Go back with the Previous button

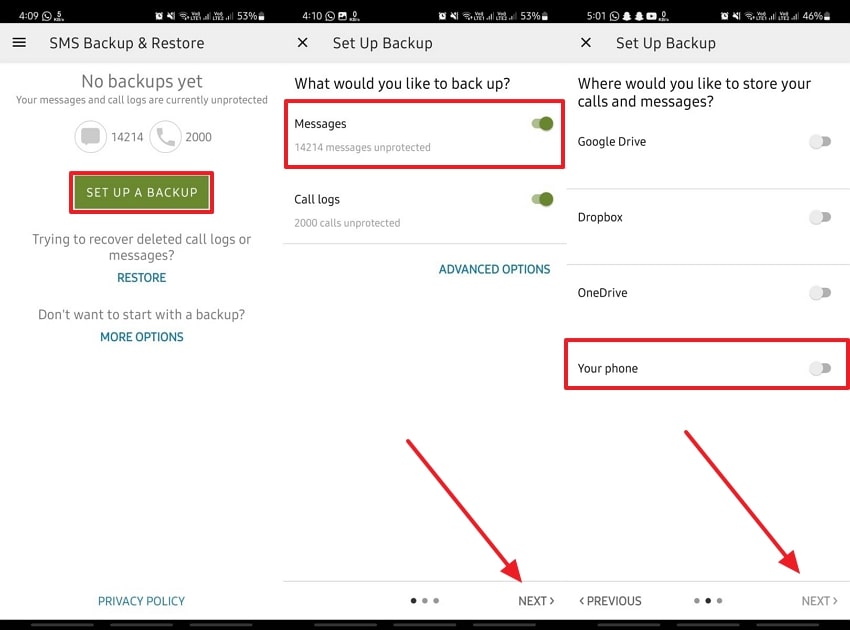[x=610, y=601]
